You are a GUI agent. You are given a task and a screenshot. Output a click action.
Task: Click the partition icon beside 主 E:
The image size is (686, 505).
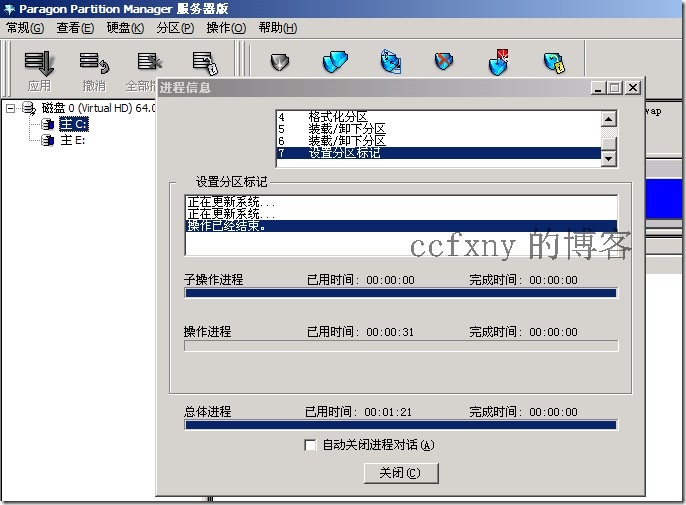tap(48, 140)
